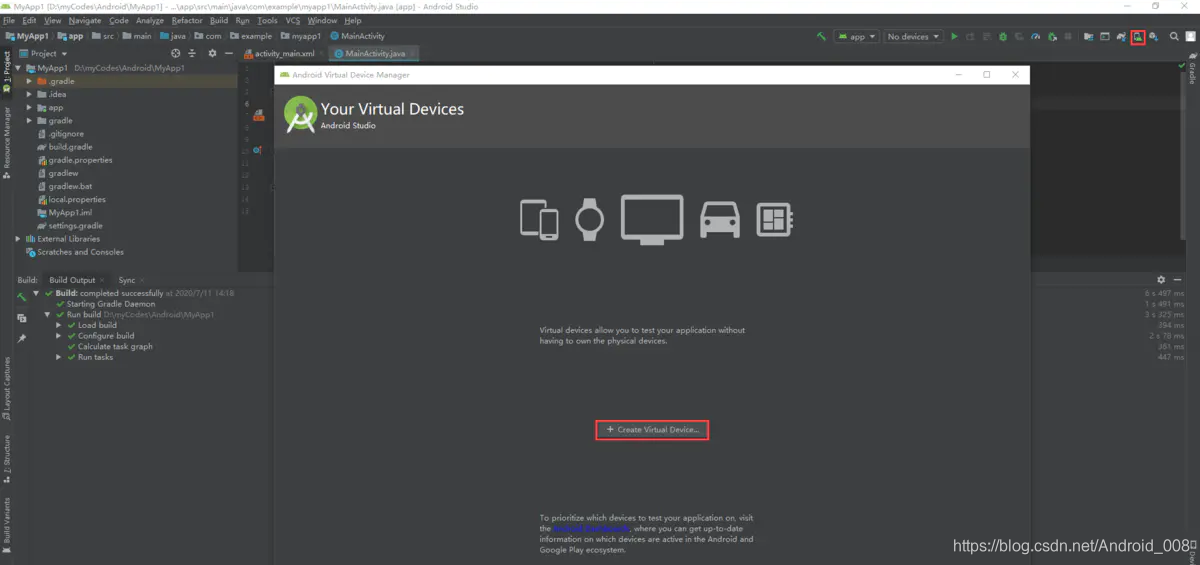Collapse the MyApp1 root node
The height and width of the screenshot is (565, 1200).
coord(18,68)
